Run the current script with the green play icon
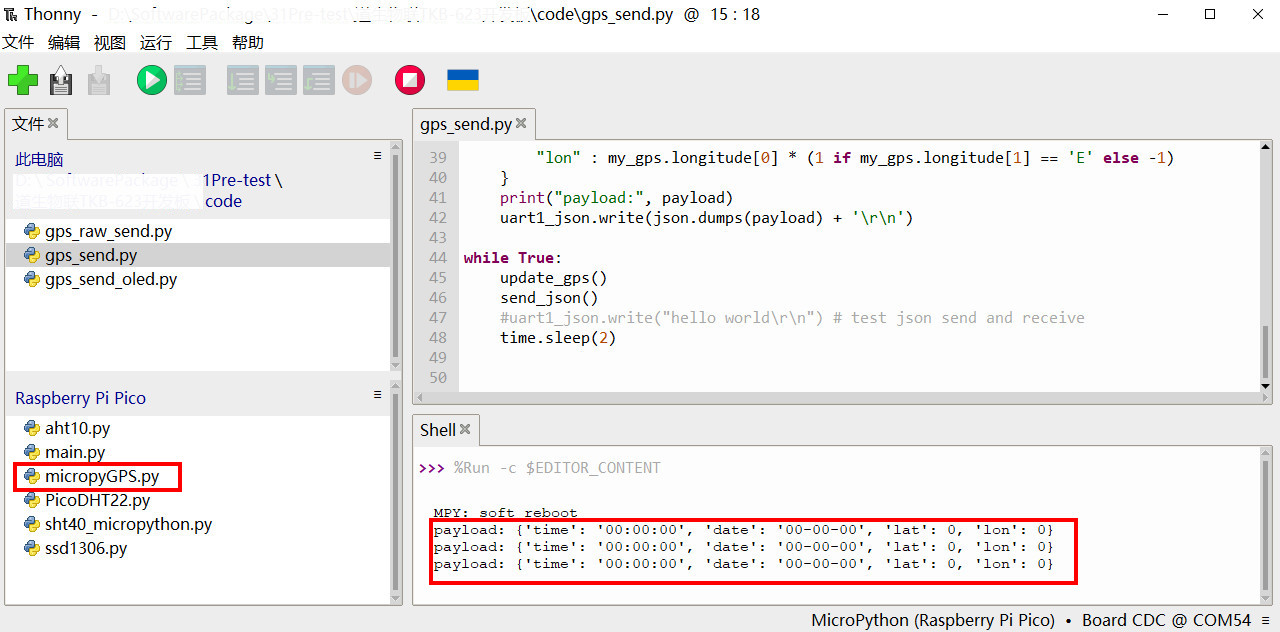The width and height of the screenshot is (1280, 632). pos(151,79)
